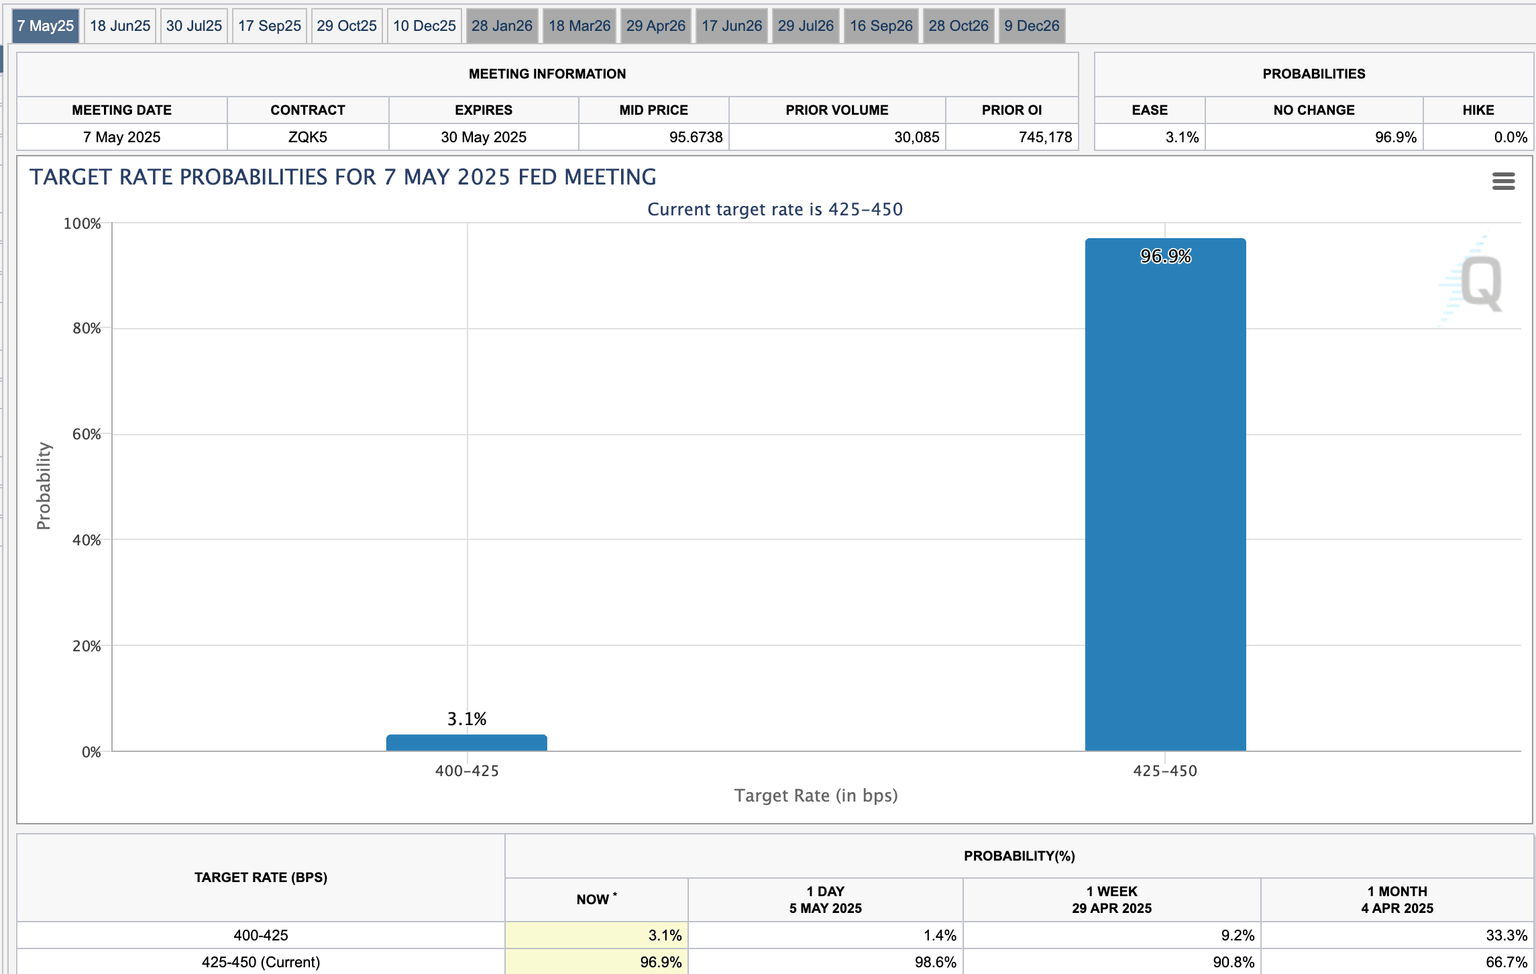
Task: Open the 16 Sep26 tab
Action: [x=881, y=26]
